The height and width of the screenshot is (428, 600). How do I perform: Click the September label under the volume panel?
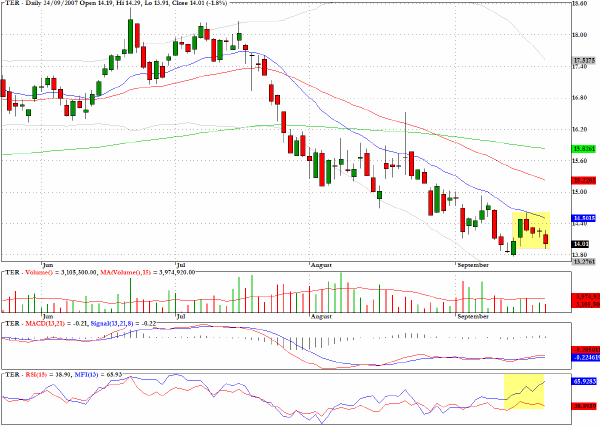point(473,316)
